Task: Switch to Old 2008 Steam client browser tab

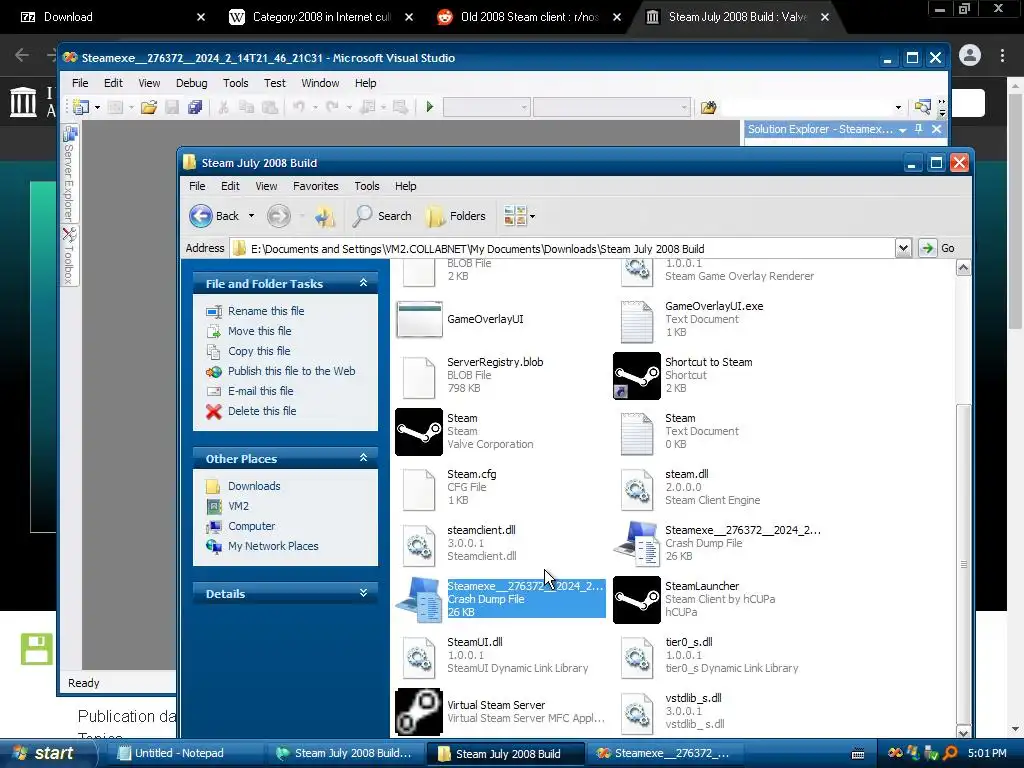Action: pos(529,17)
